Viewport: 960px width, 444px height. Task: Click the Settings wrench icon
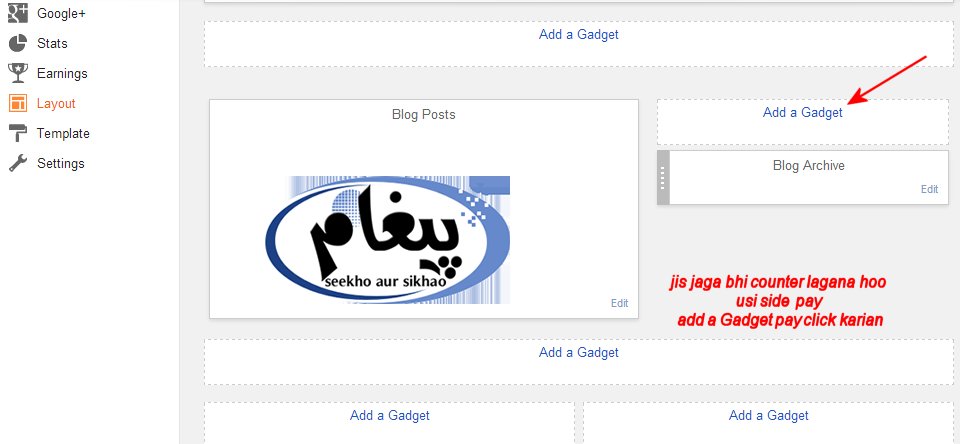(x=18, y=164)
